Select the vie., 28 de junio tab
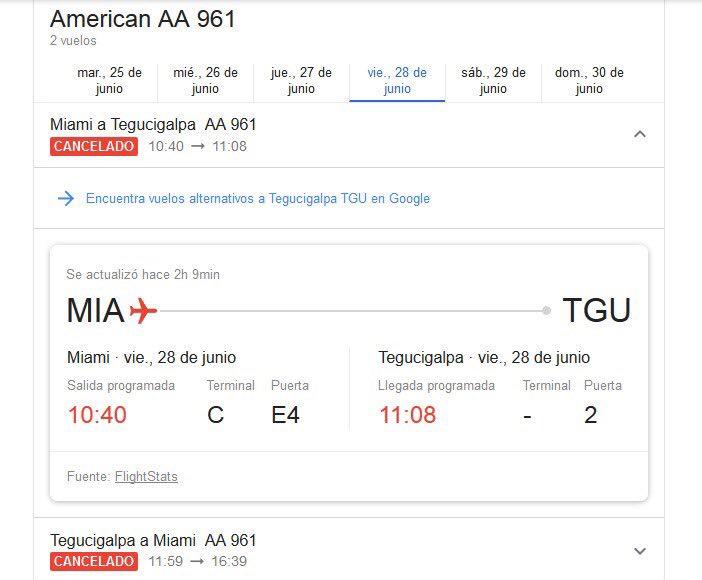Screen dimensions: 702x580 (397, 81)
